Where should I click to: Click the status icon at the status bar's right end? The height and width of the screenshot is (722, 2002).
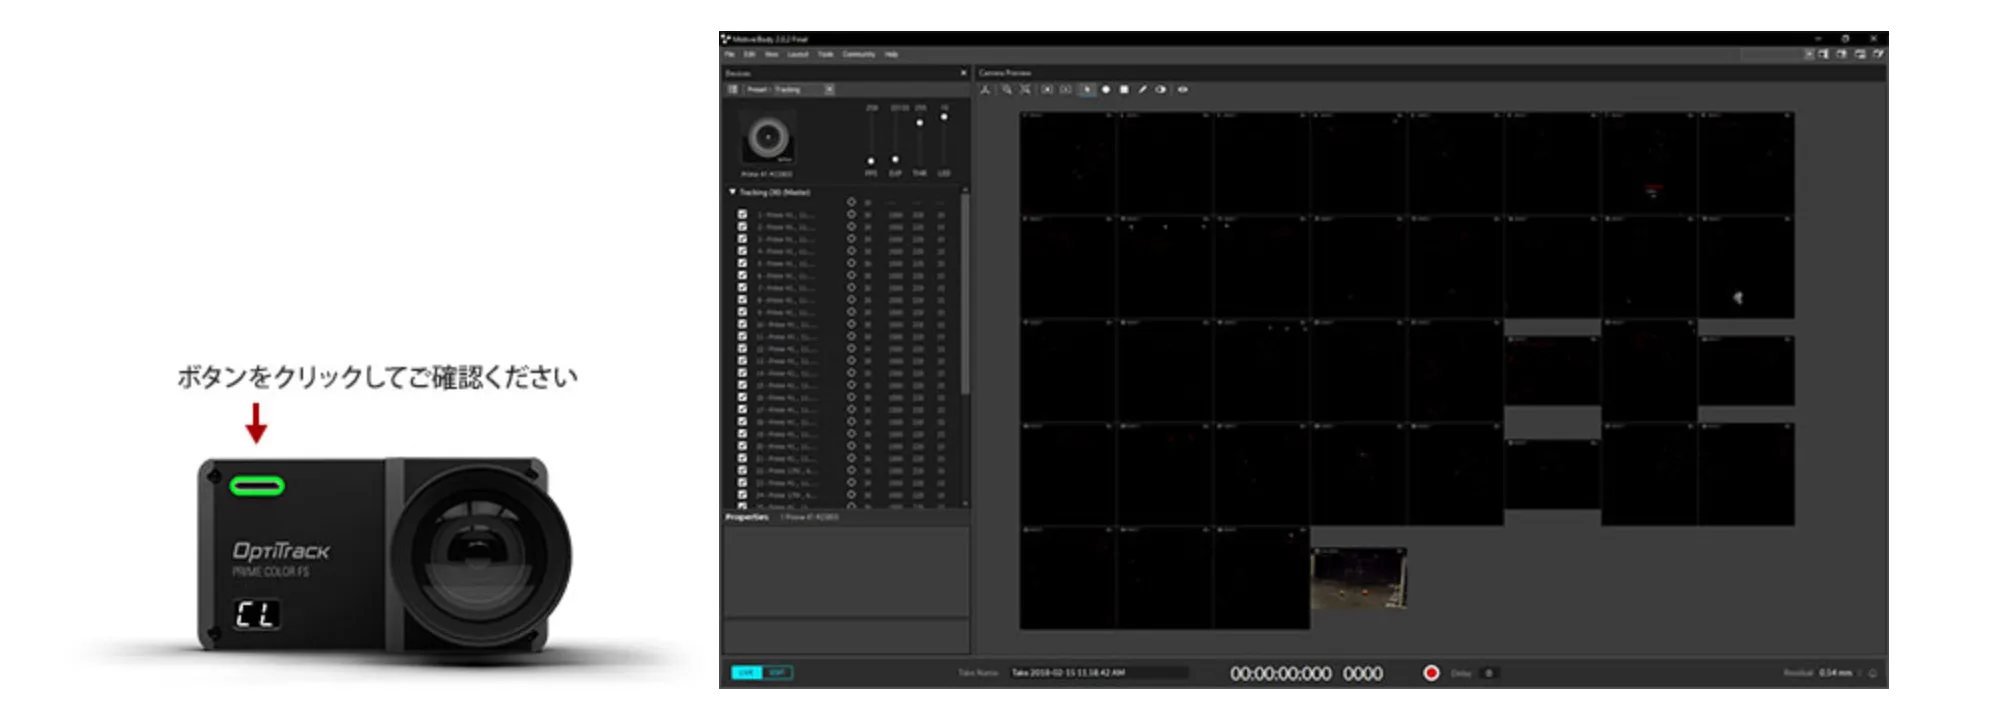click(x=1873, y=673)
